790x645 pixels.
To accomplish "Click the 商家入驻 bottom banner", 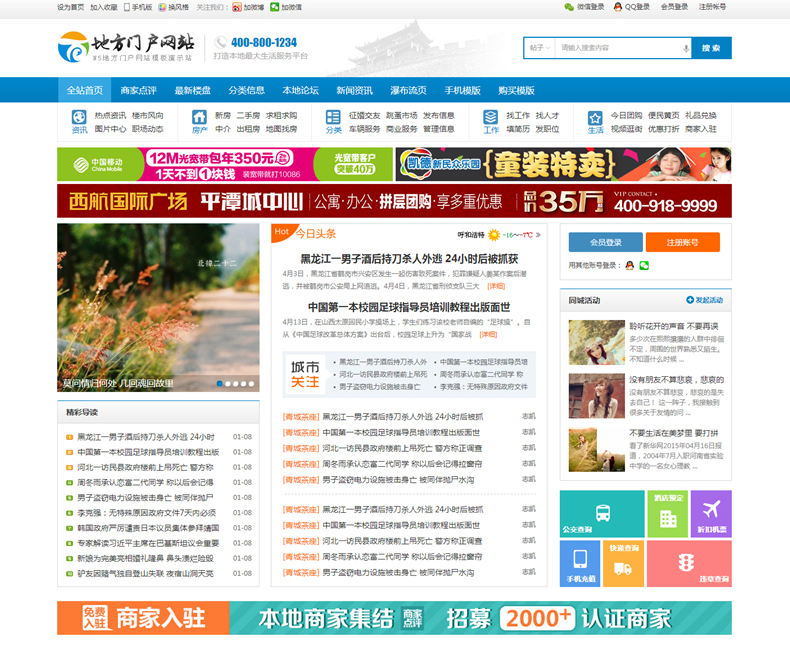I will [394, 618].
